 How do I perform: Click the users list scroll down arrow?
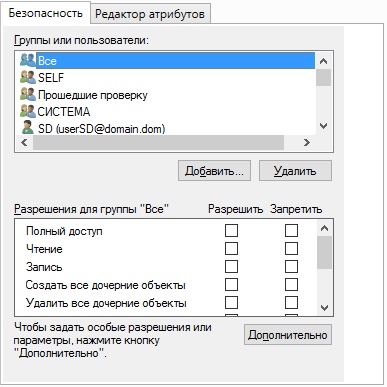click(323, 126)
